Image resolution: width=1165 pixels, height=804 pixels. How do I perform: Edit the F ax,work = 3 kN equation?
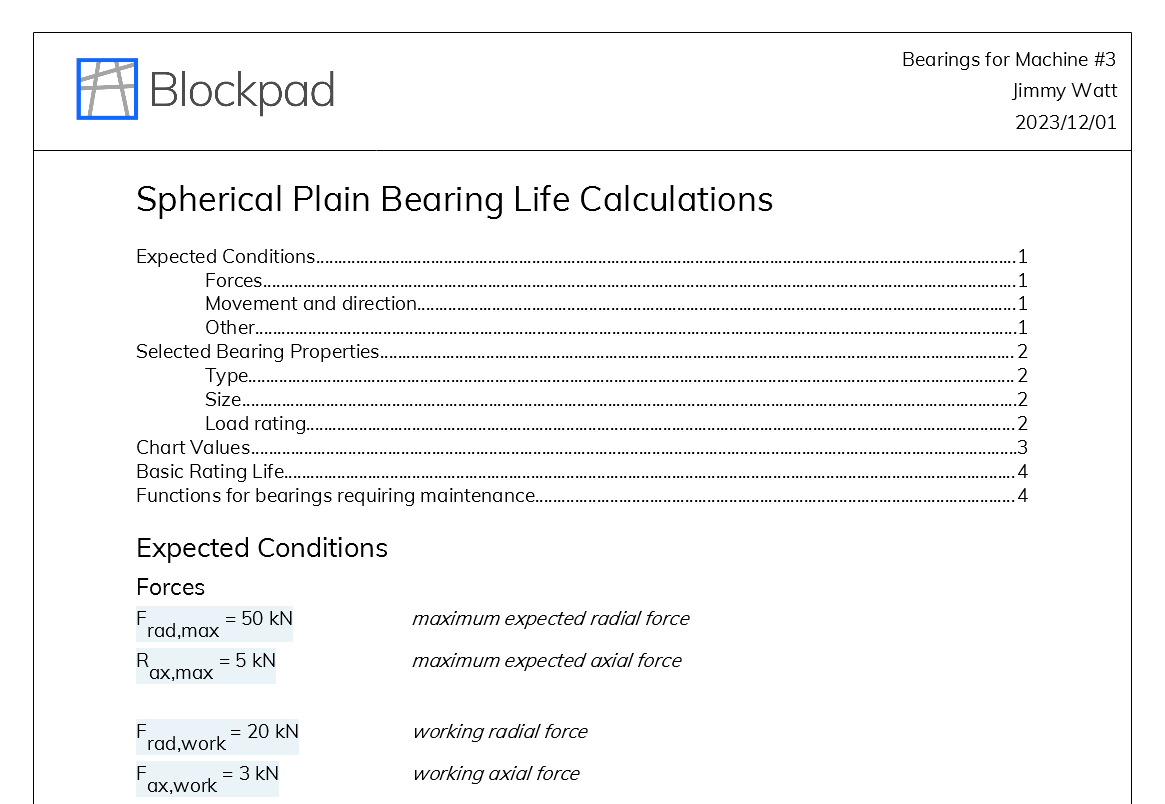(x=207, y=778)
